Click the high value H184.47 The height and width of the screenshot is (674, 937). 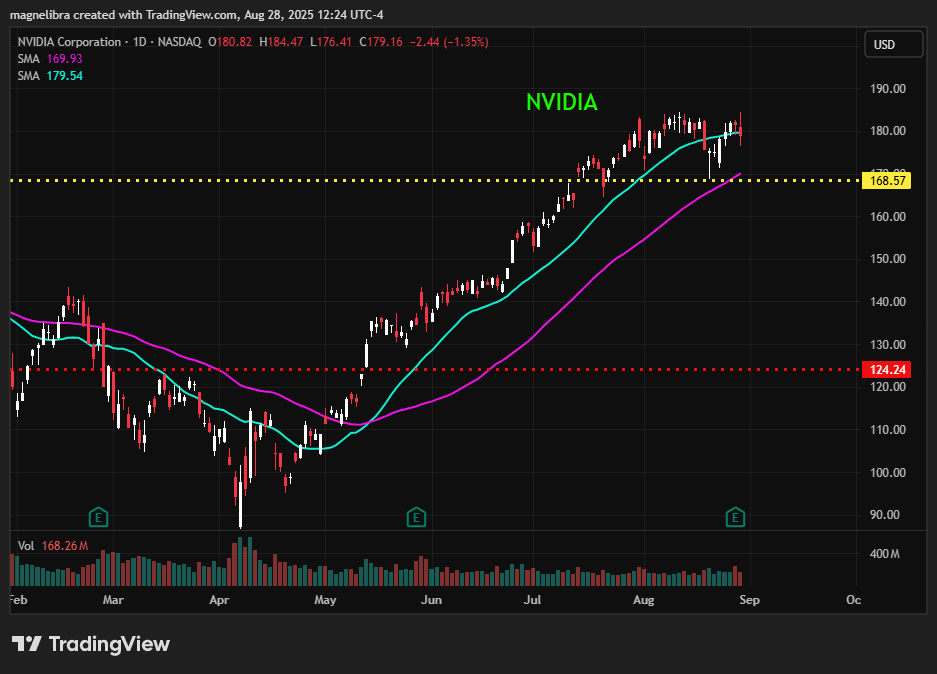(x=281, y=42)
